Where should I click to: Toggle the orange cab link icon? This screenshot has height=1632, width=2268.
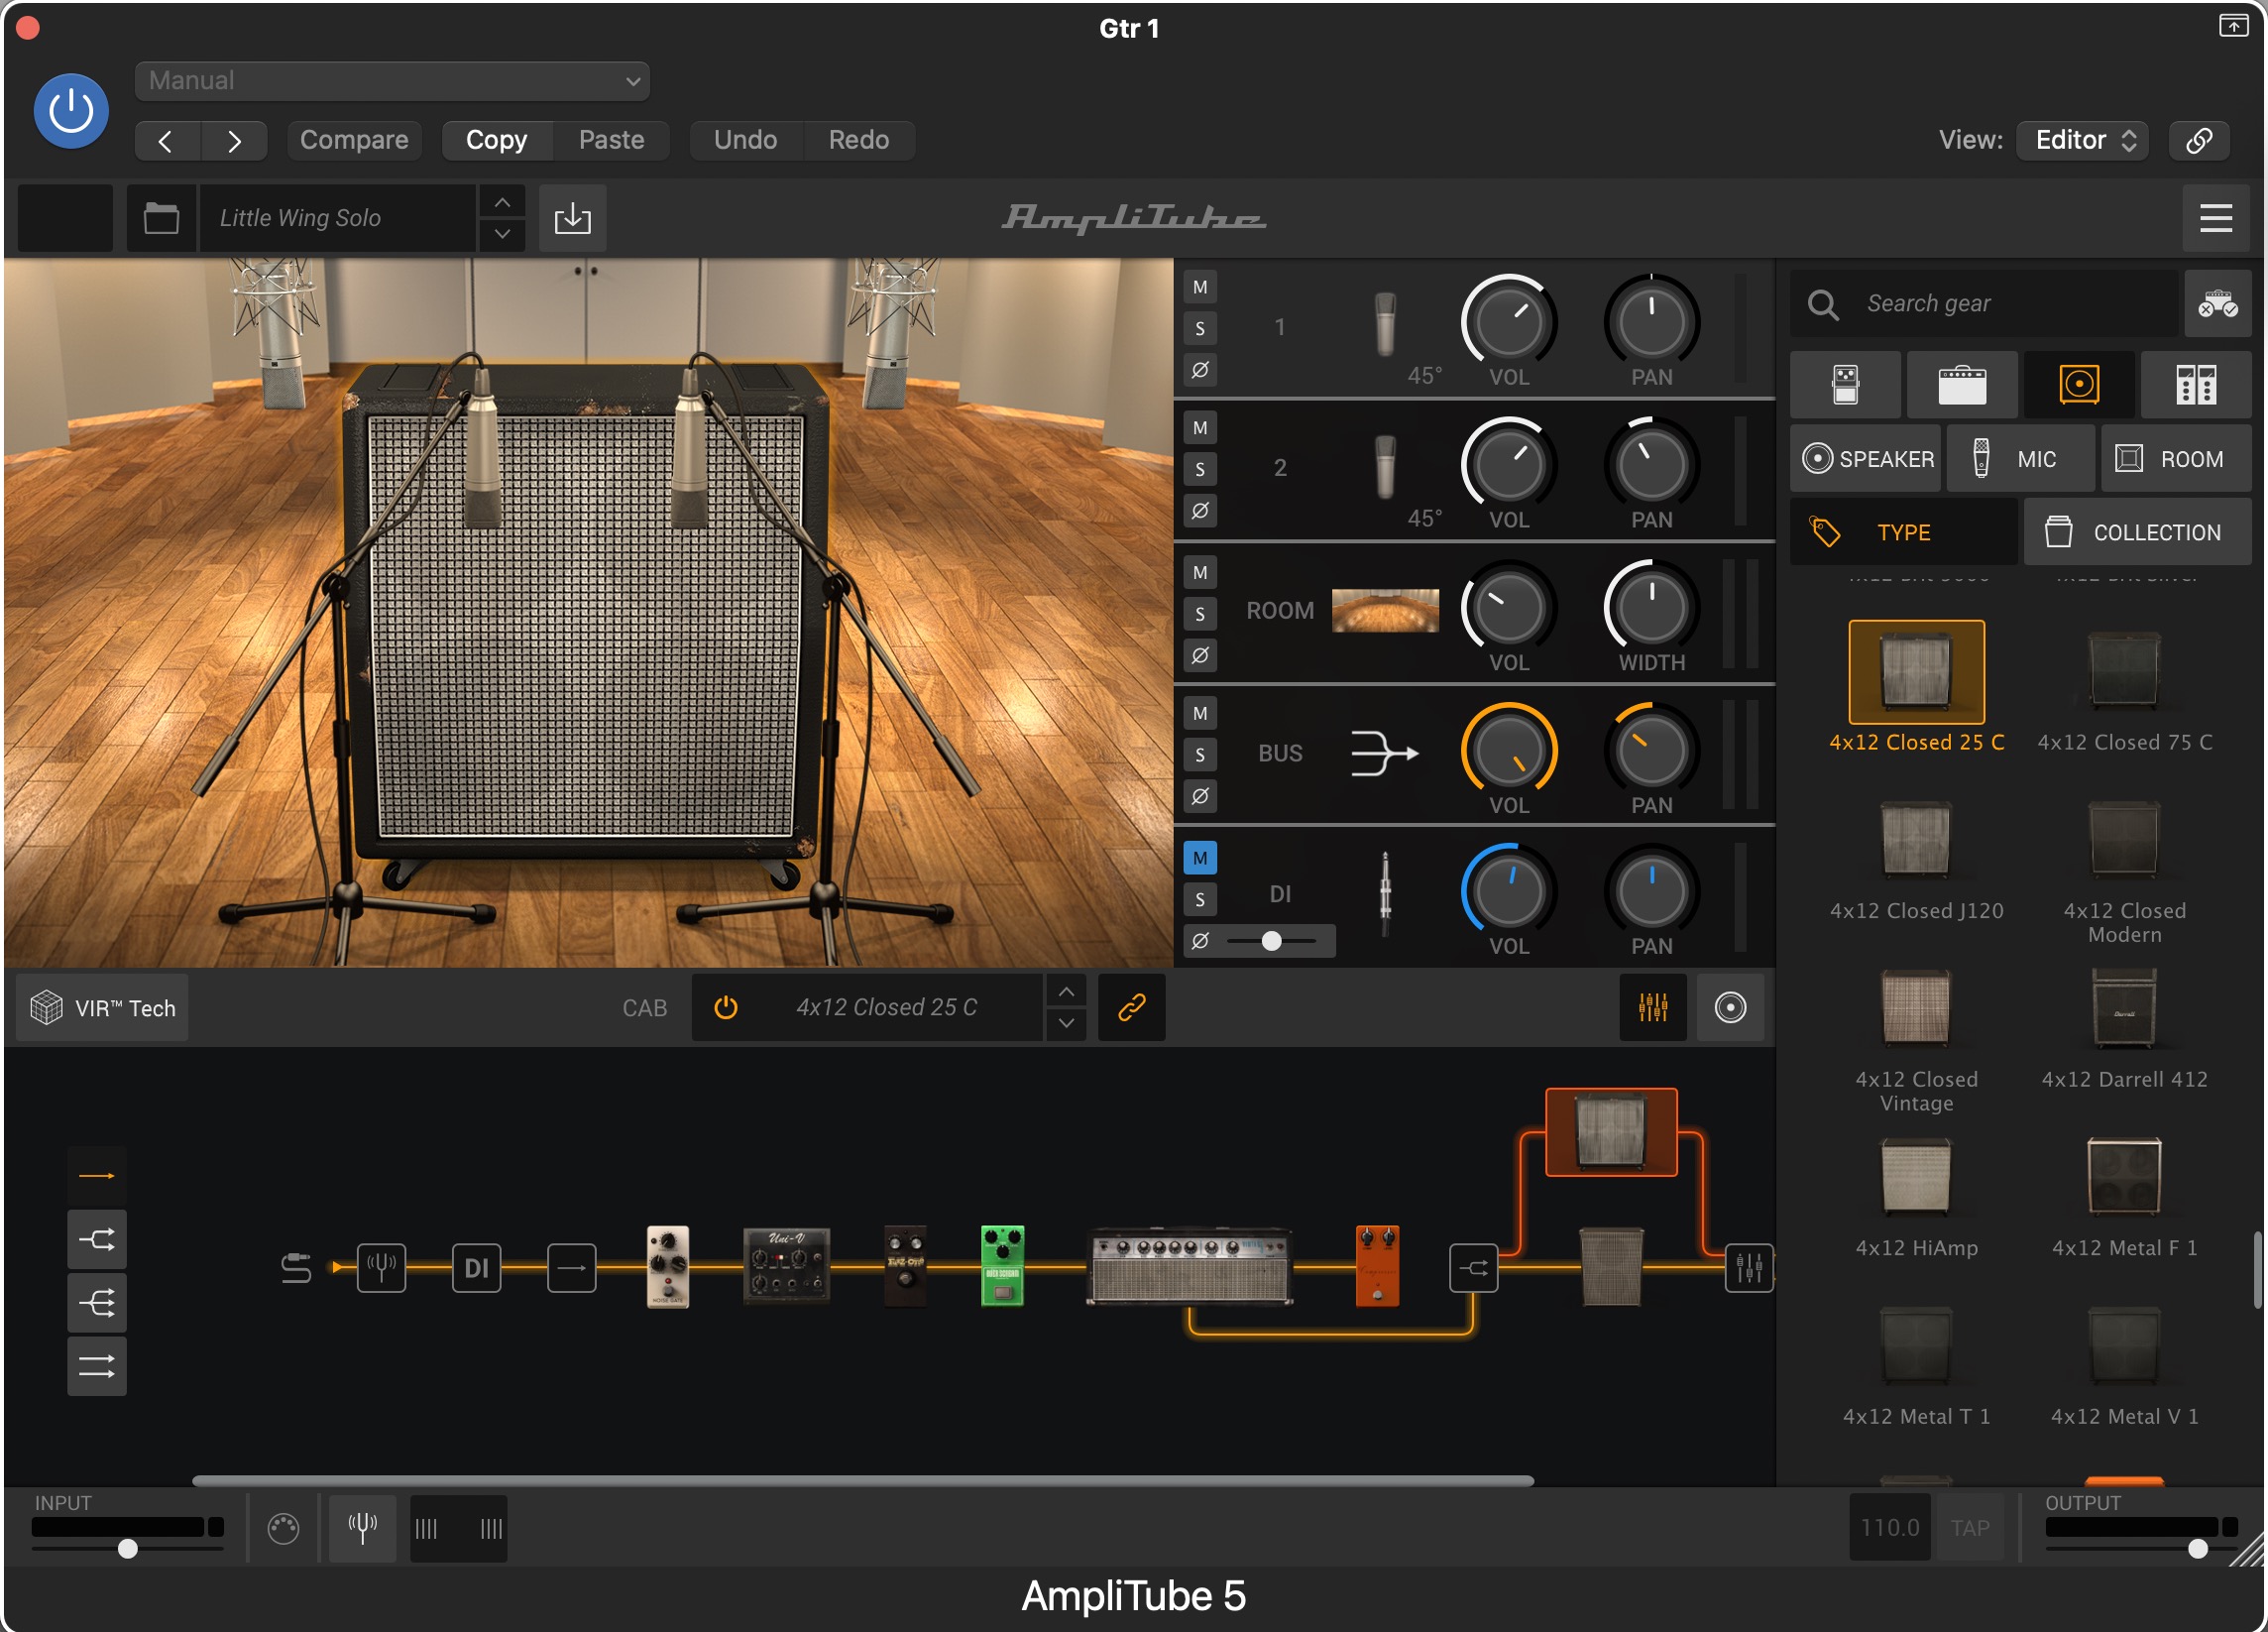coord(1131,1007)
